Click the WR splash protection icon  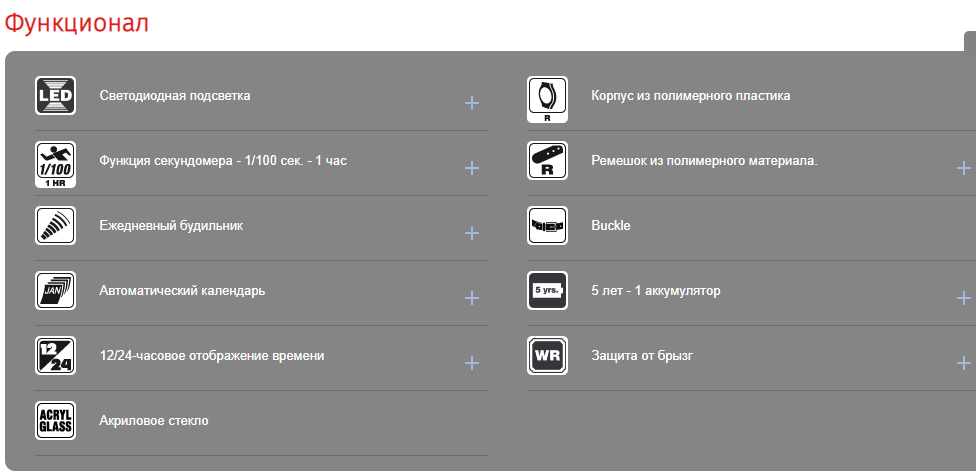point(547,356)
